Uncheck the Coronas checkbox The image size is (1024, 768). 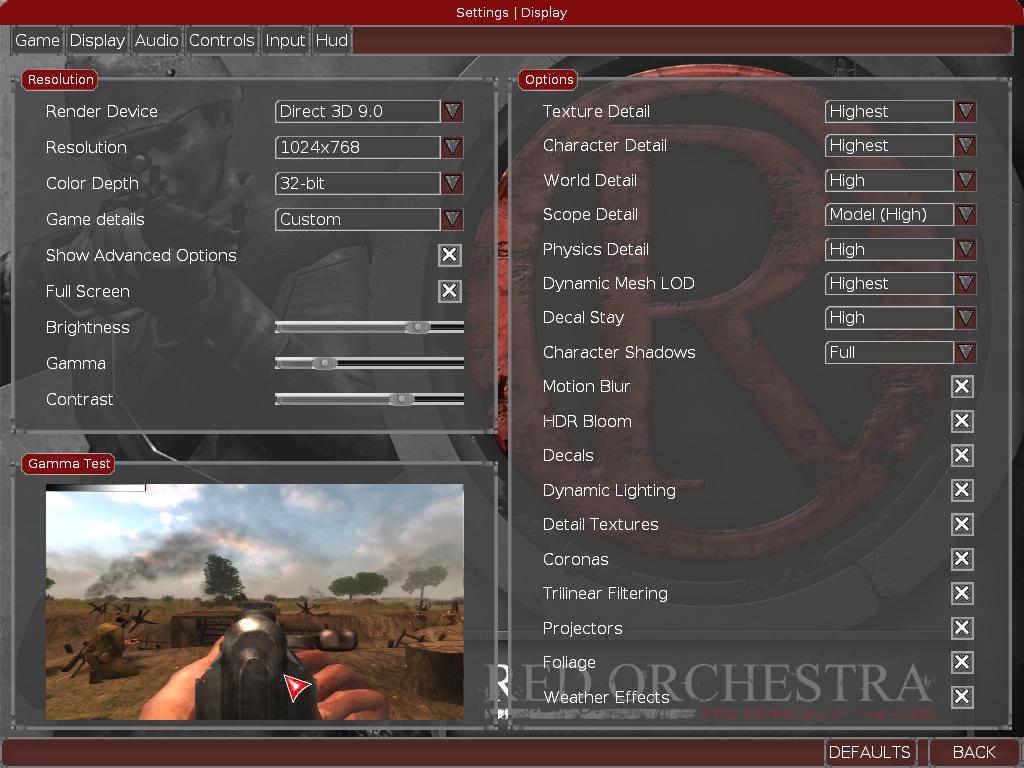pyautogui.click(x=962, y=558)
